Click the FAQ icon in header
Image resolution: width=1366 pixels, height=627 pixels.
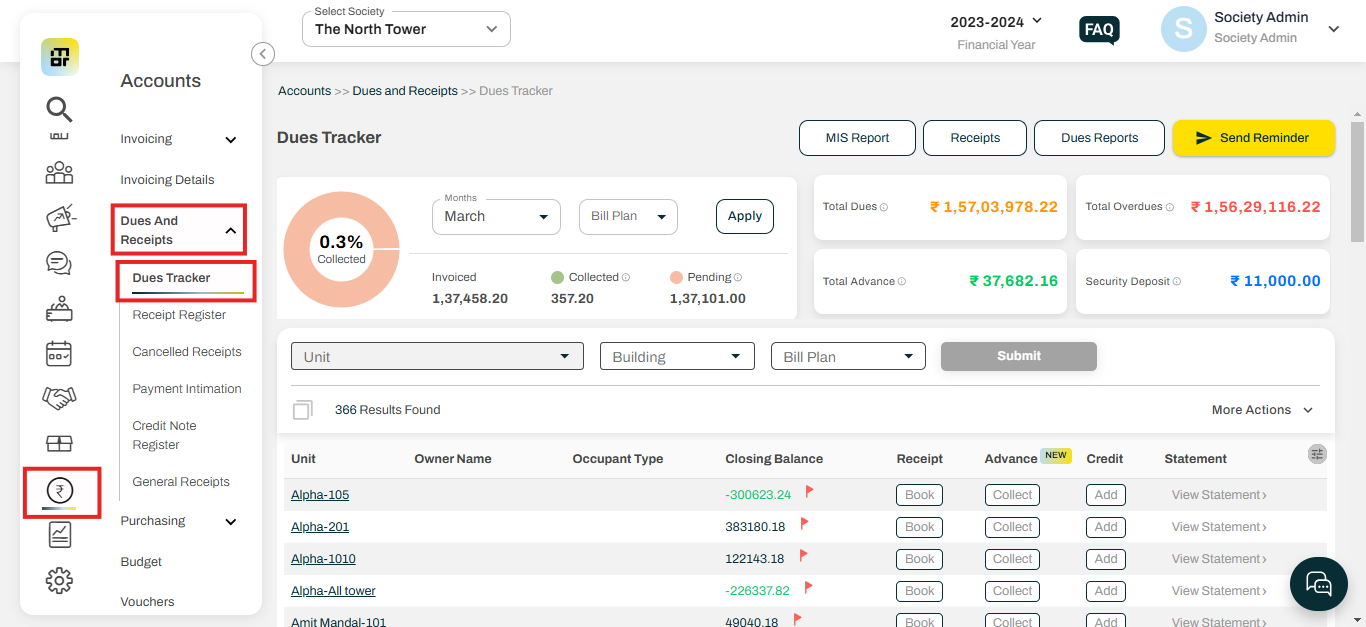(x=1099, y=30)
